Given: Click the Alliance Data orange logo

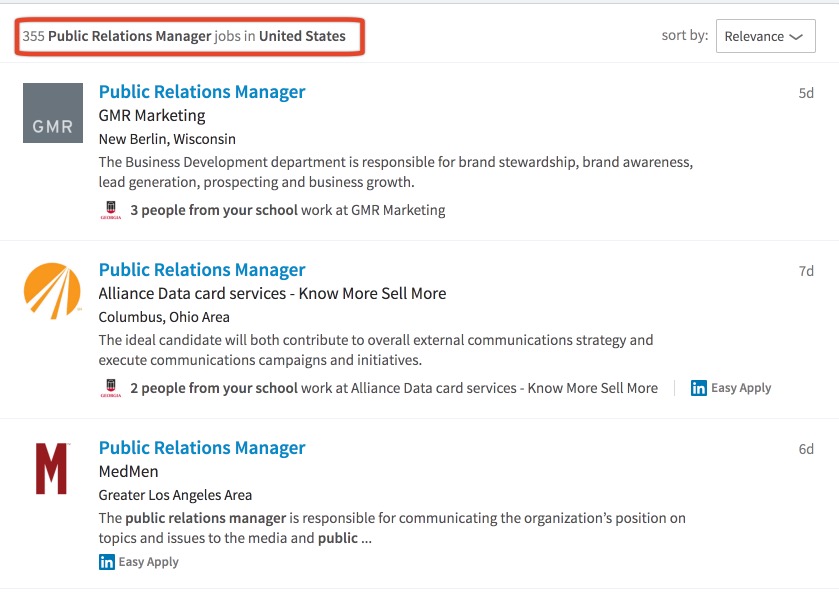Looking at the screenshot, I should (52, 291).
